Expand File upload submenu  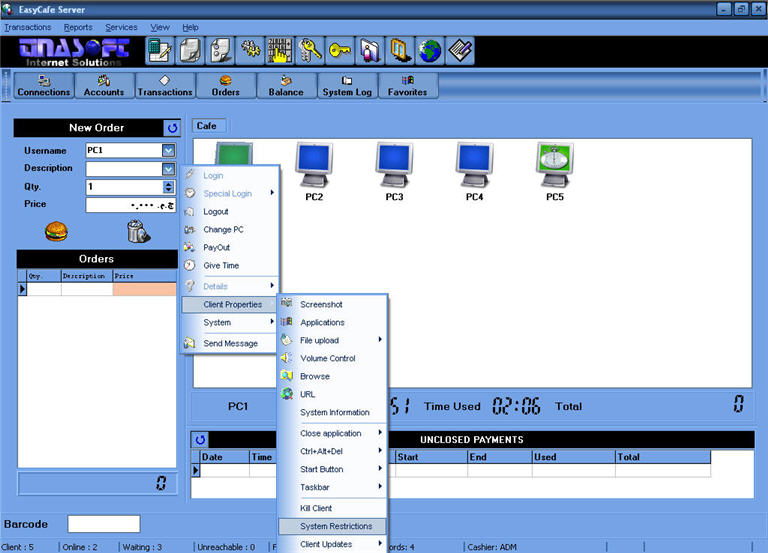click(333, 340)
